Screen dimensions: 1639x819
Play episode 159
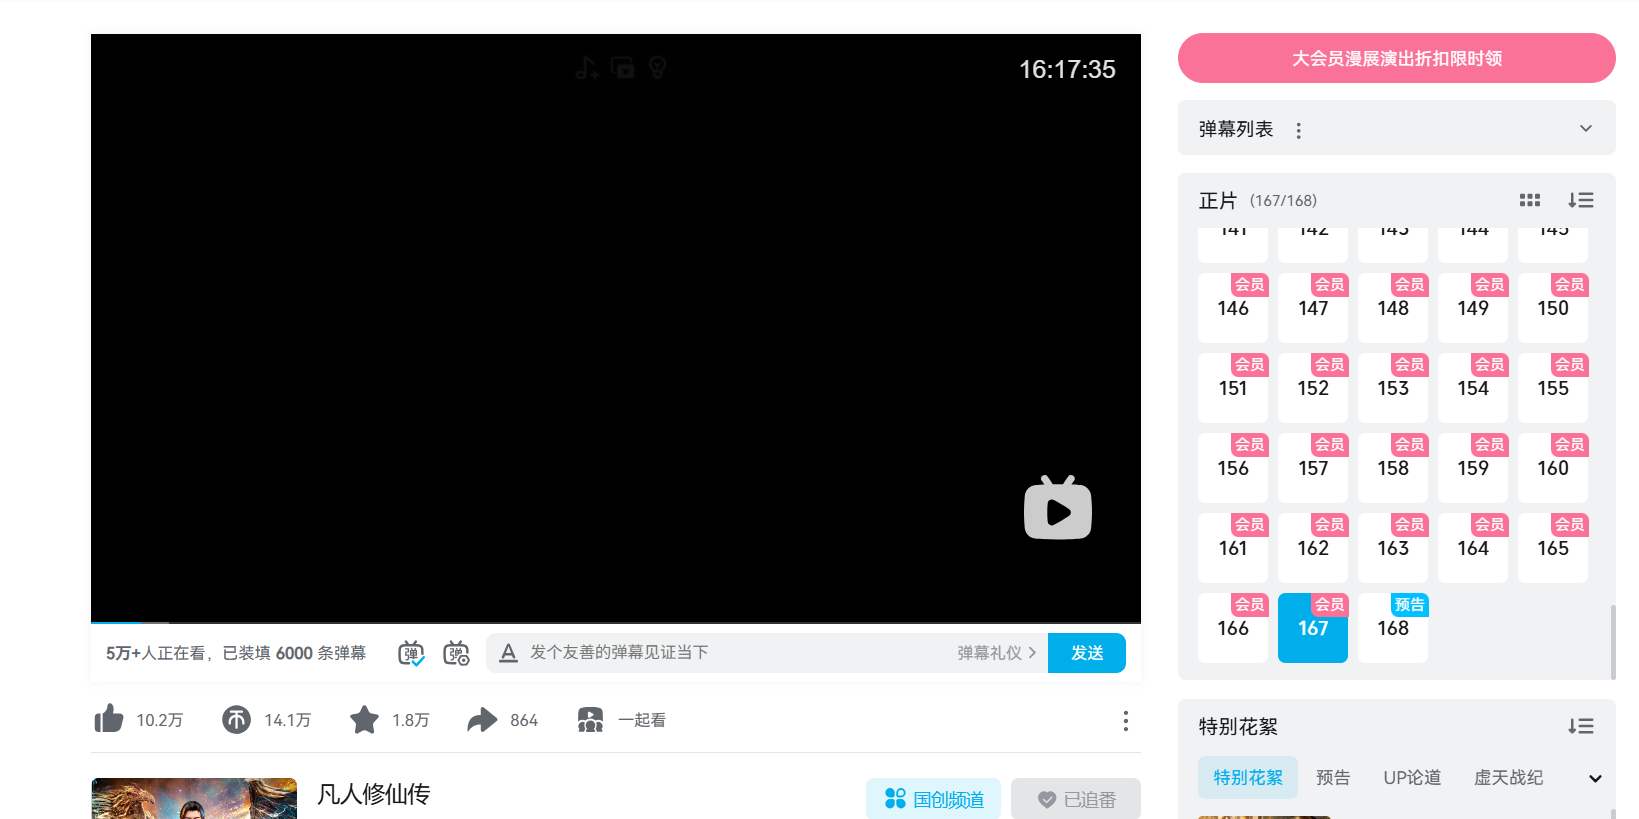click(x=1473, y=468)
